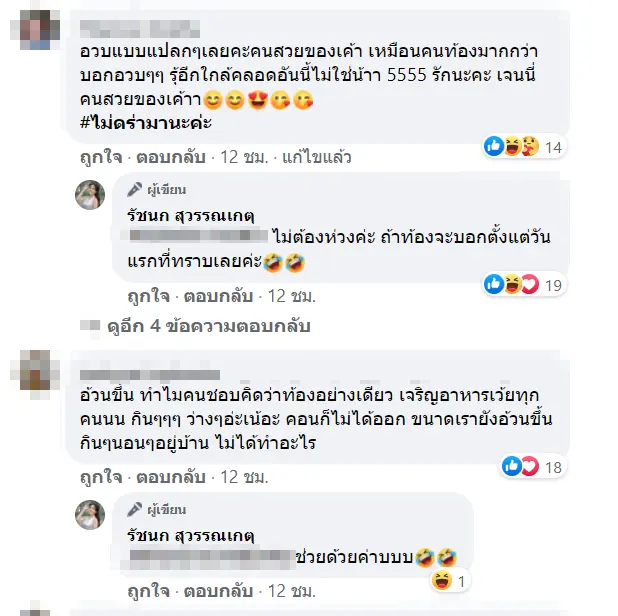618x616 pixels.
Task: Open blurred profile picture of the first commenter
Action: 35,30
